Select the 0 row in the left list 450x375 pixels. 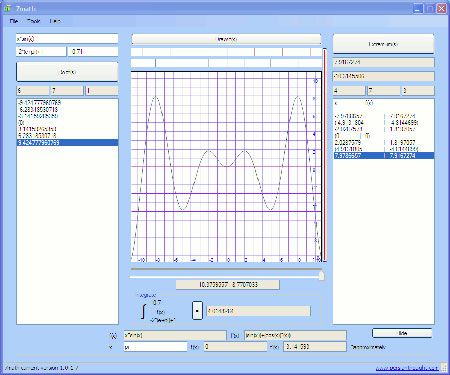(x=67, y=123)
